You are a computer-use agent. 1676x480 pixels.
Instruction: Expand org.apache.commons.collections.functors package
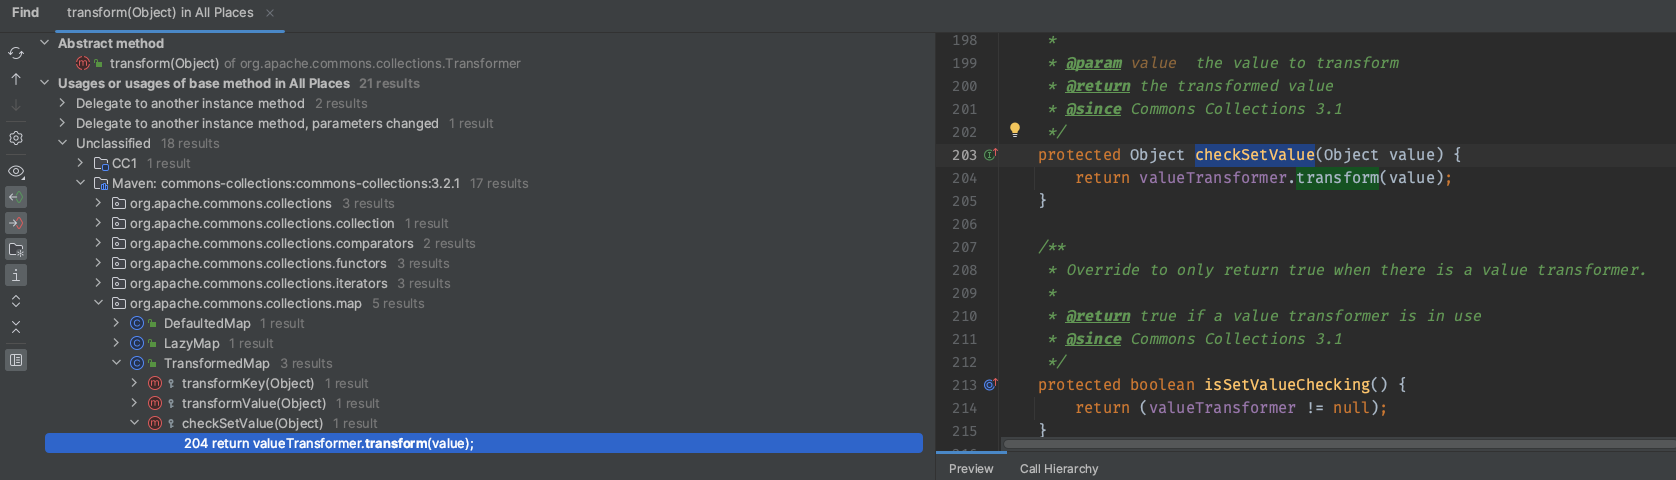(98, 263)
